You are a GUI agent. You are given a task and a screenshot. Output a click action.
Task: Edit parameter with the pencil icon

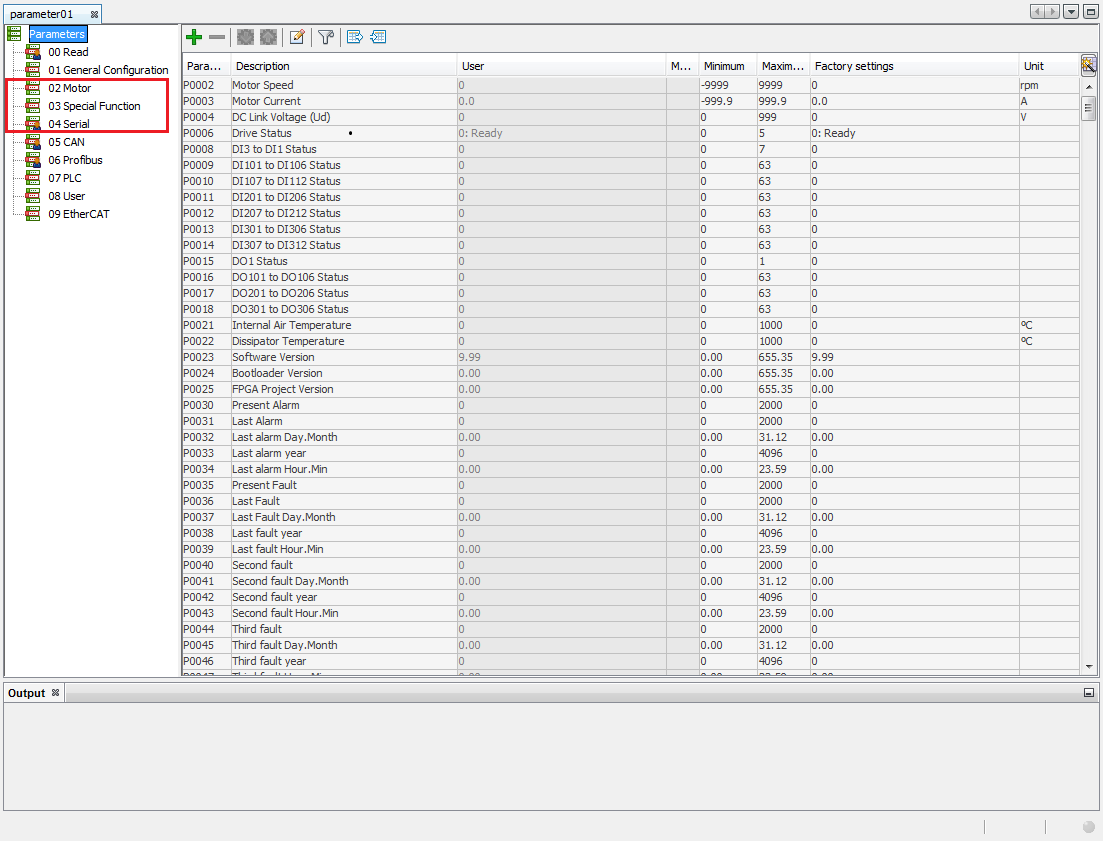click(297, 37)
